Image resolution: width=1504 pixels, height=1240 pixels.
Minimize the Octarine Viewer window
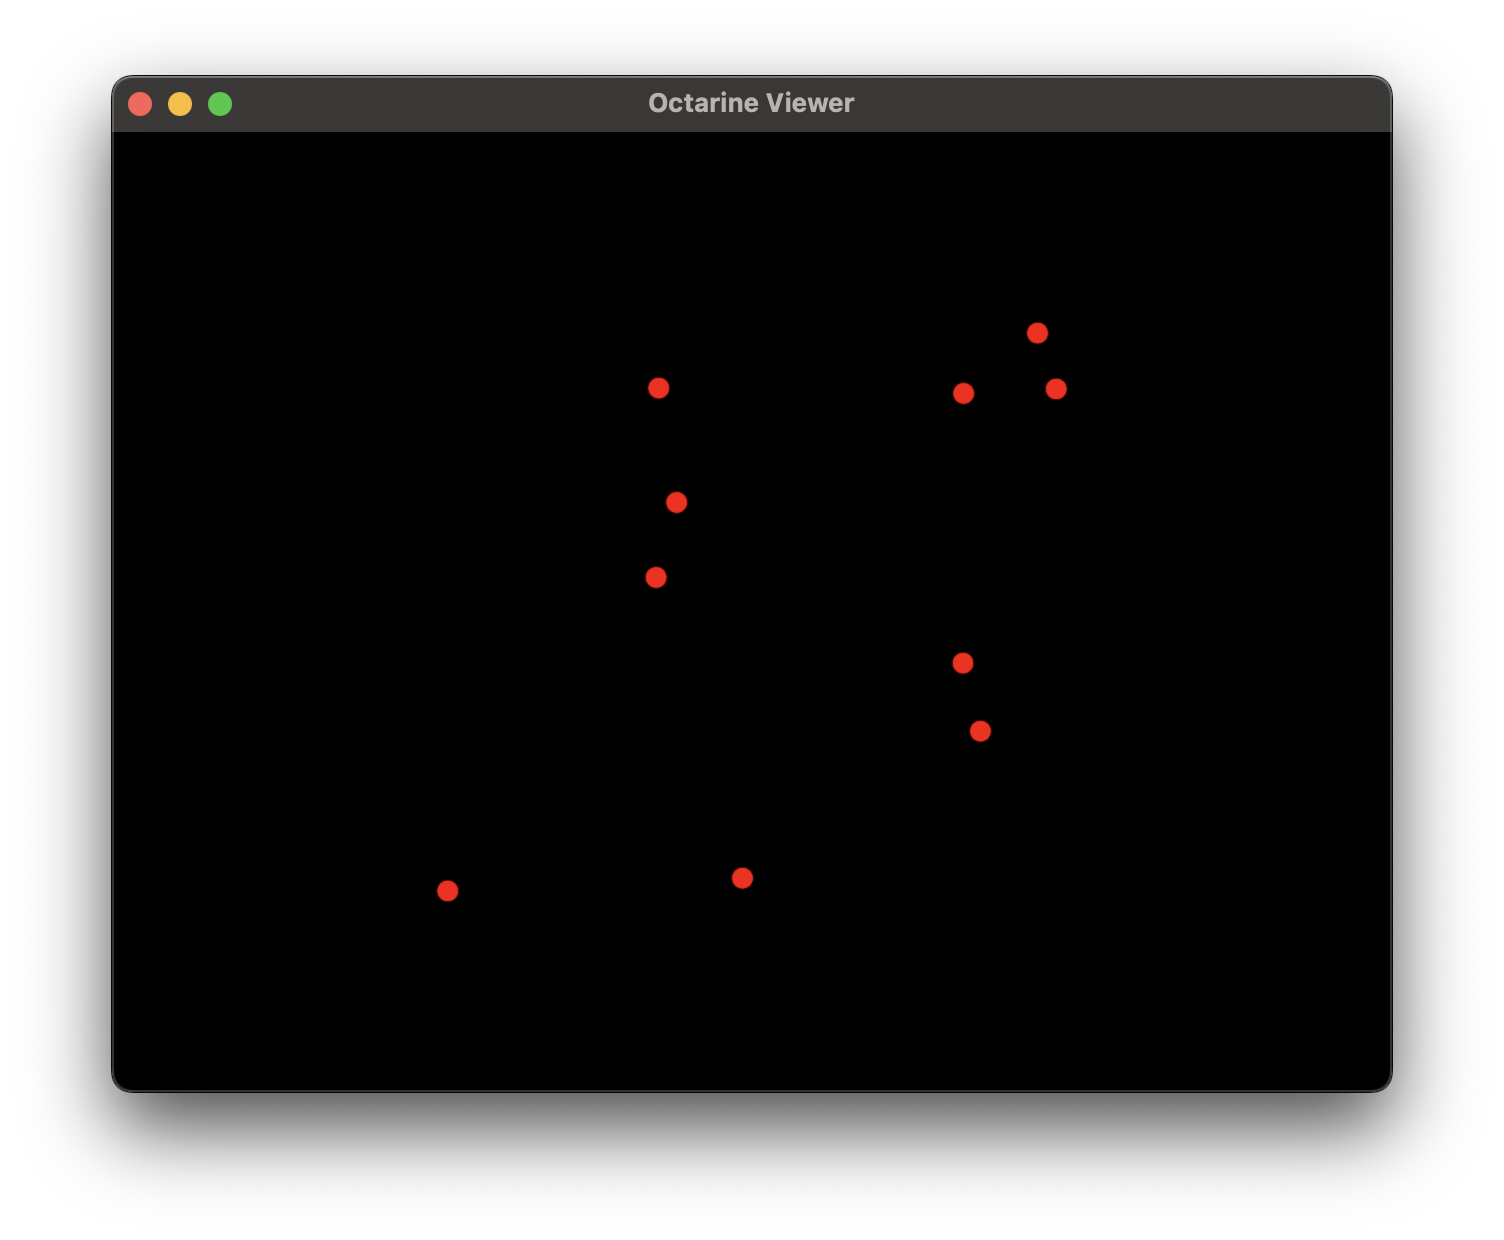click(180, 104)
